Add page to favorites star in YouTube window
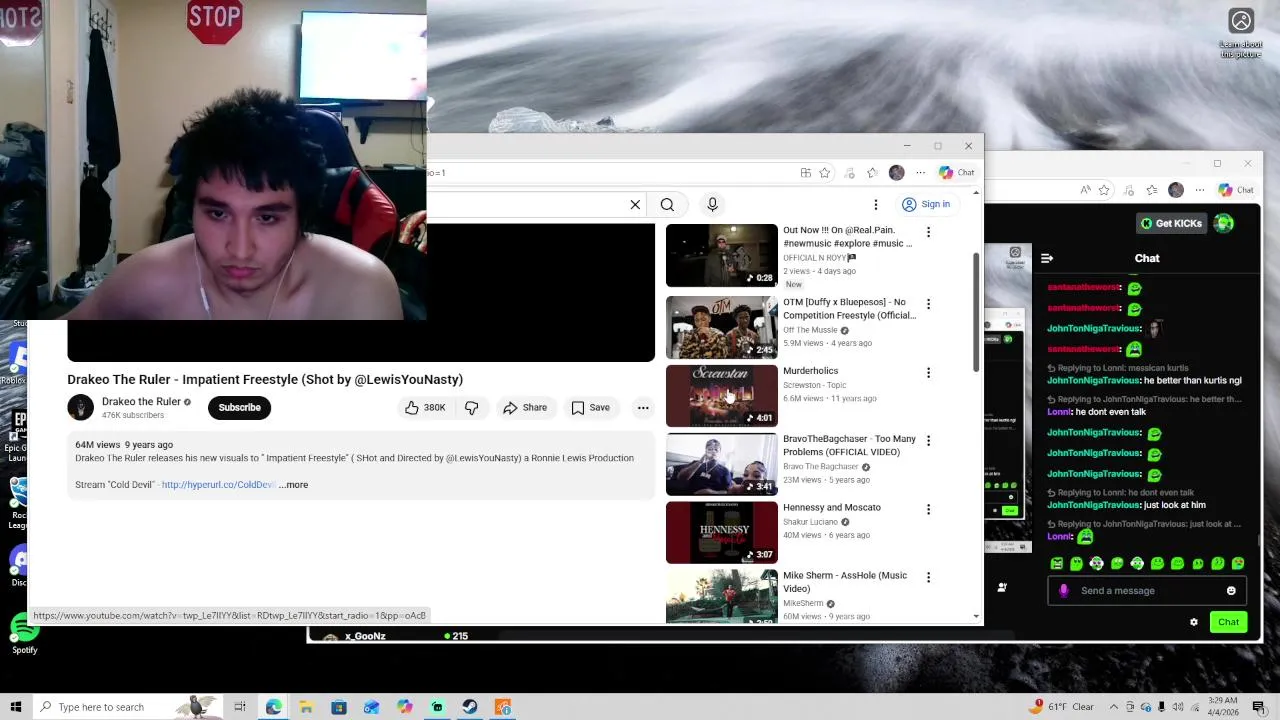 825,173
